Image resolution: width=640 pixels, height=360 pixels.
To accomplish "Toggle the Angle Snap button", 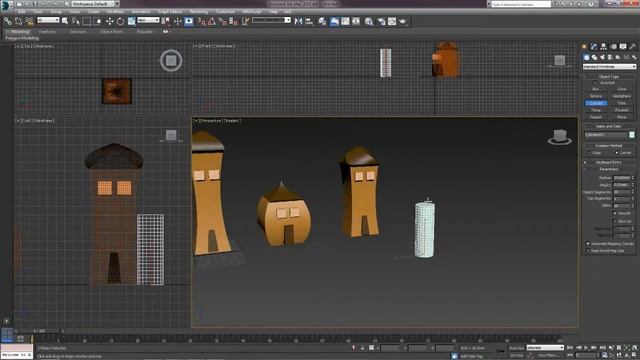I will 212,21.
